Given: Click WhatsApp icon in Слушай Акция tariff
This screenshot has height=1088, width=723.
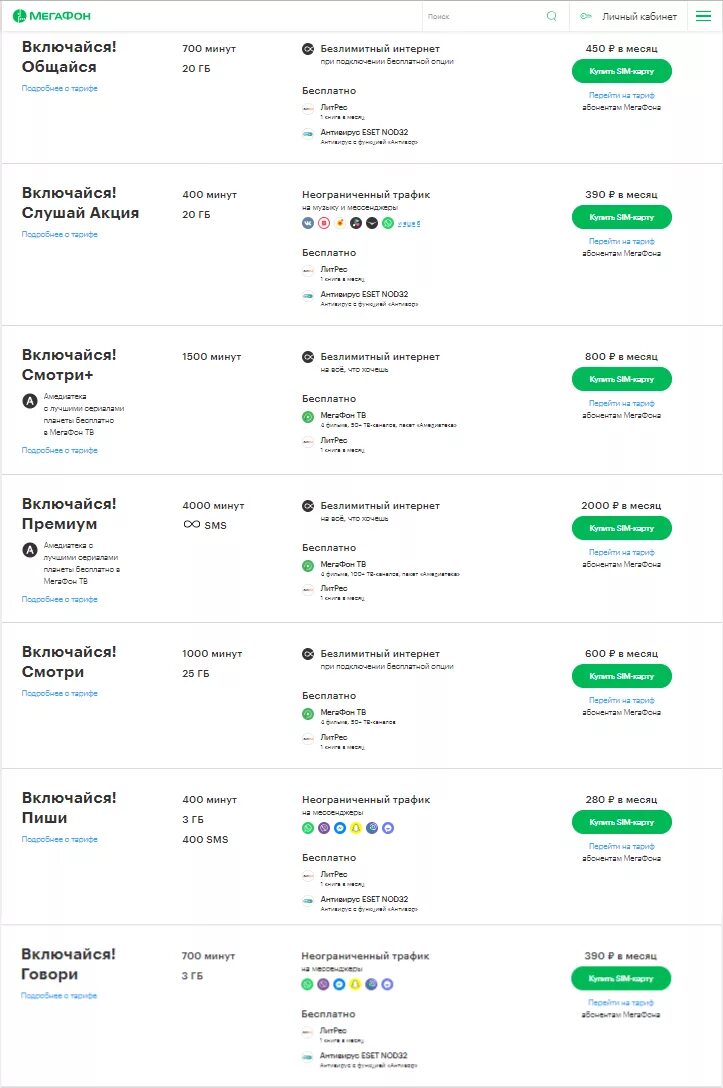Looking at the screenshot, I should [388, 223].
